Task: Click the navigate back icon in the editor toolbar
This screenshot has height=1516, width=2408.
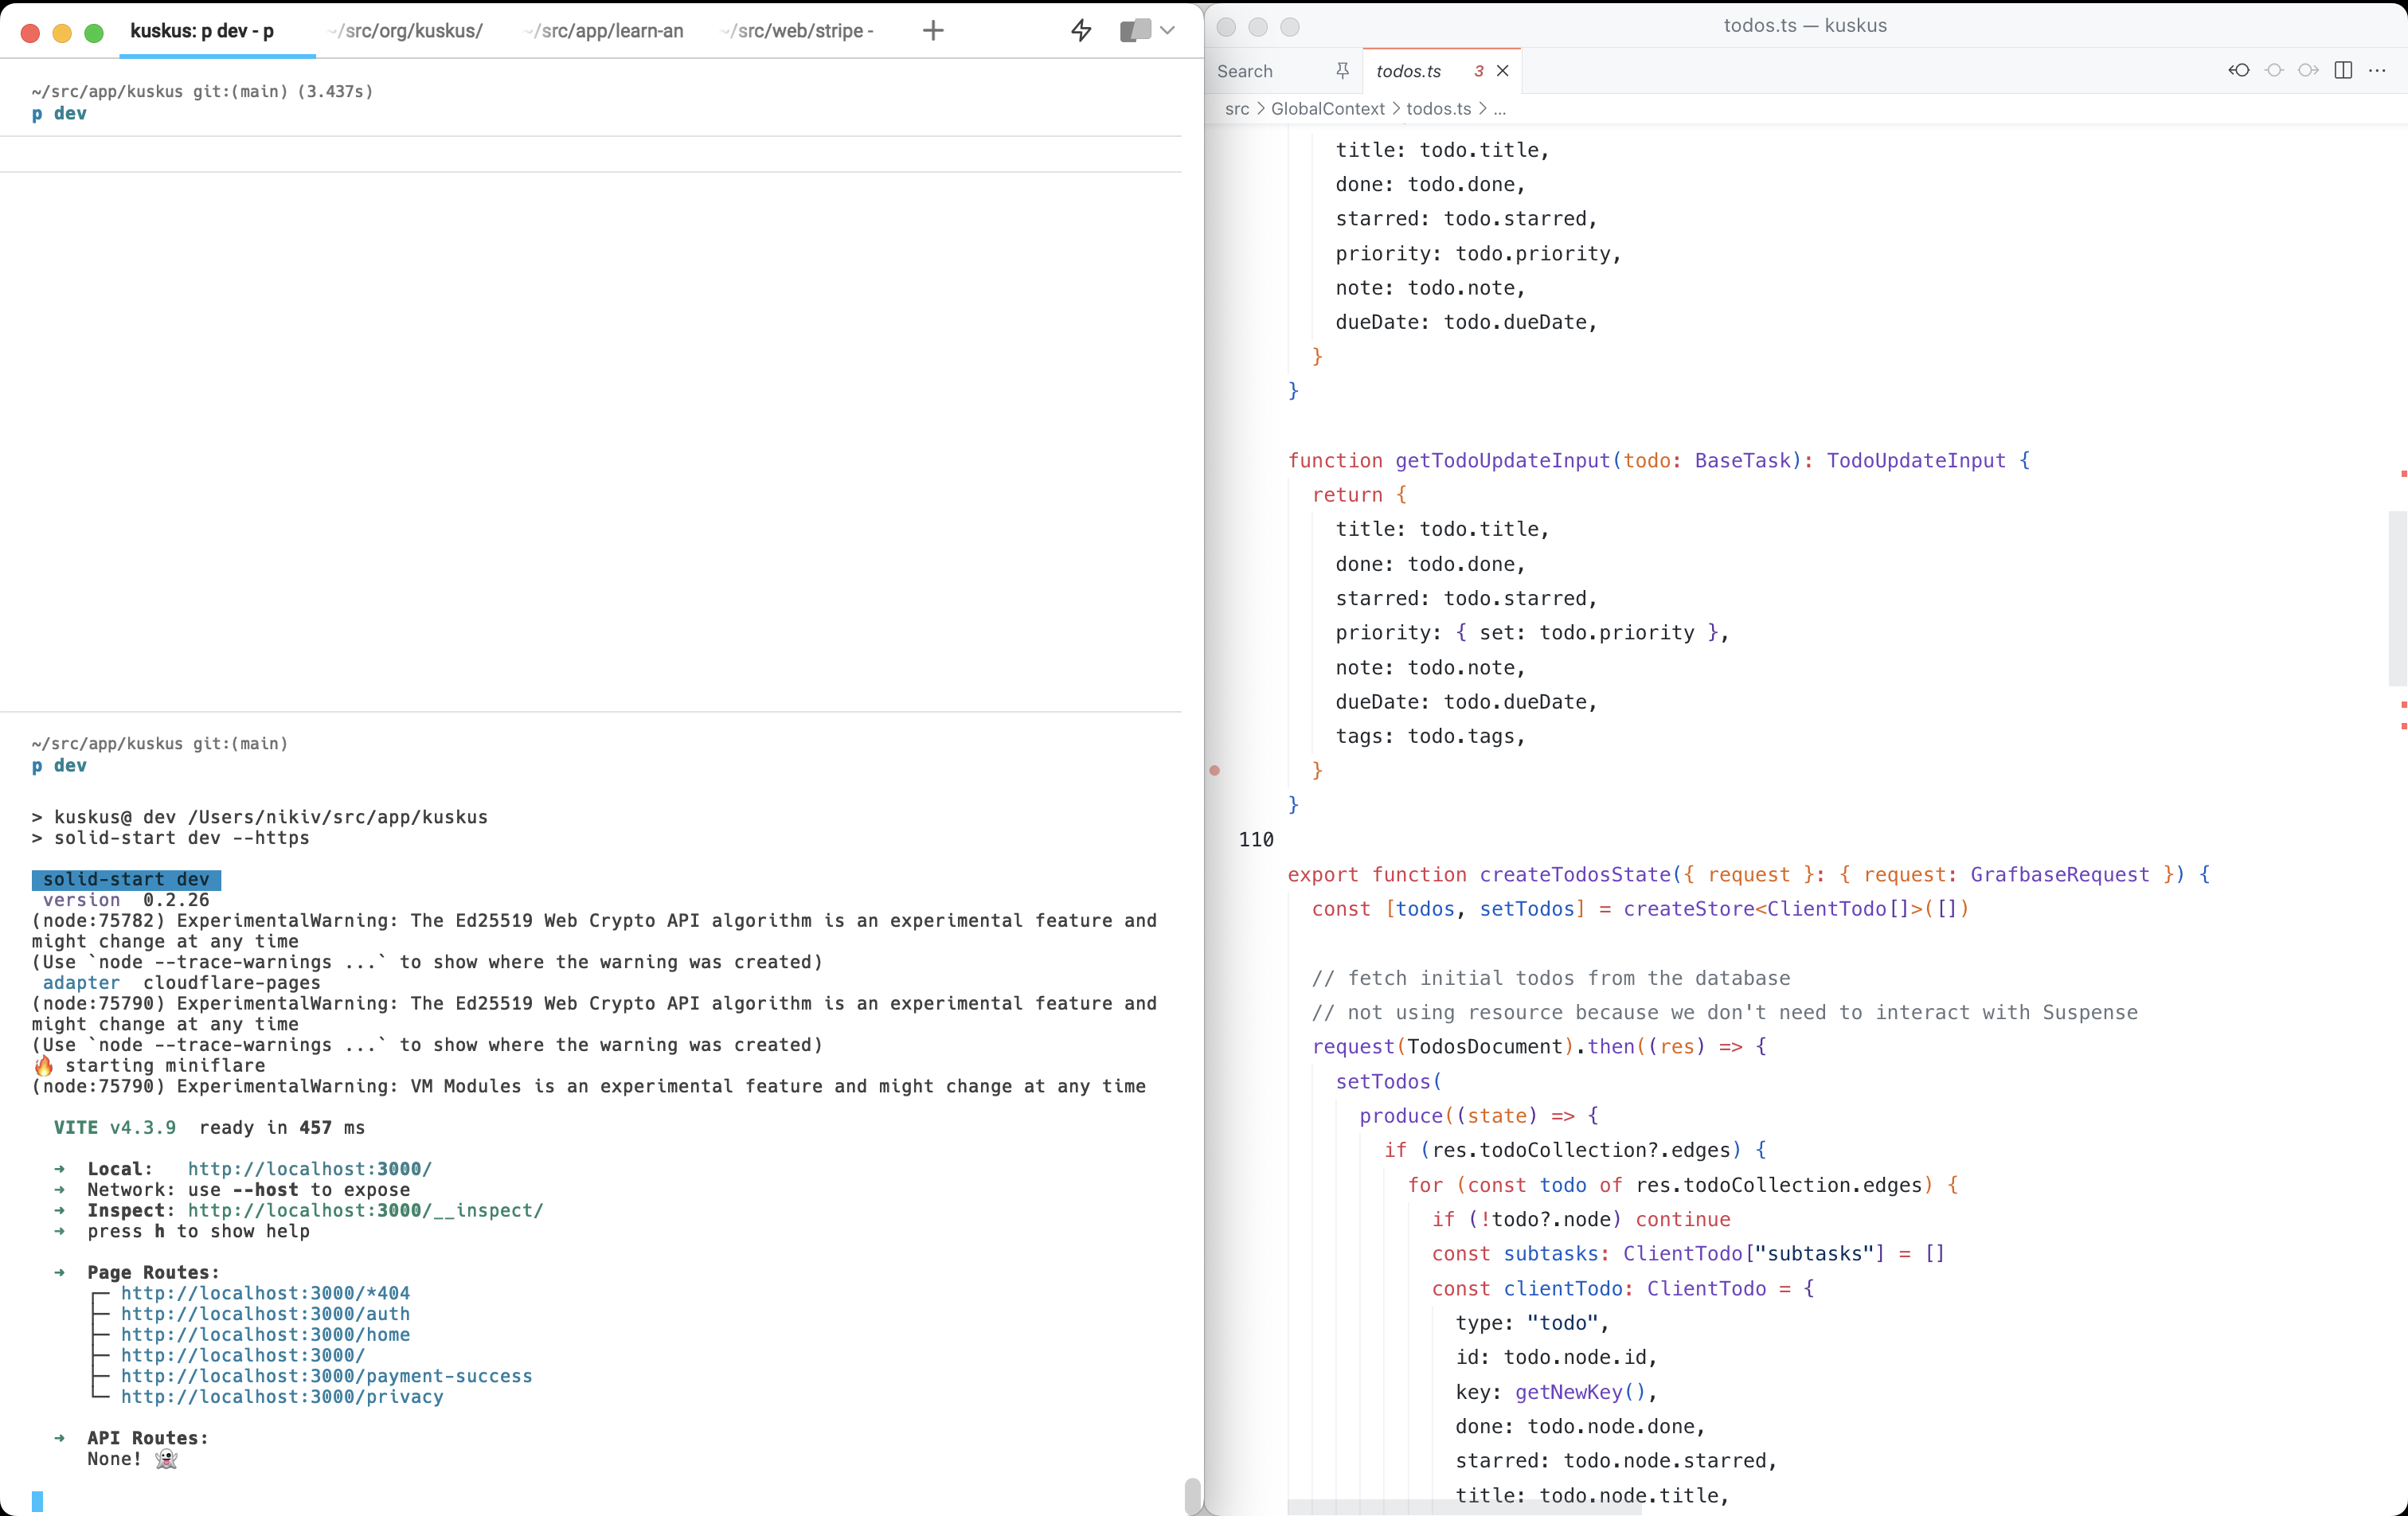Action: pos(2239,70)
